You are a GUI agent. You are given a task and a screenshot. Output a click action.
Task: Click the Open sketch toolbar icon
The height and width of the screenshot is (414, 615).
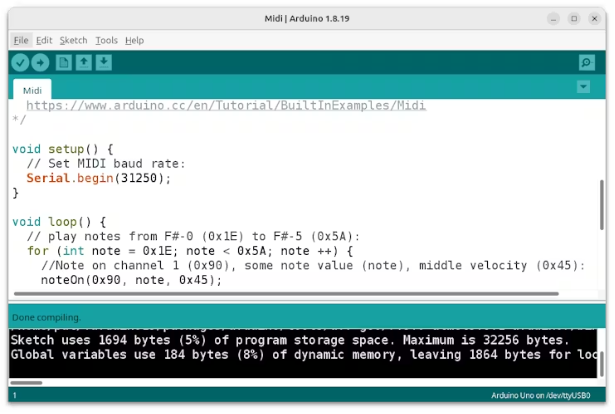click(84, 63)
